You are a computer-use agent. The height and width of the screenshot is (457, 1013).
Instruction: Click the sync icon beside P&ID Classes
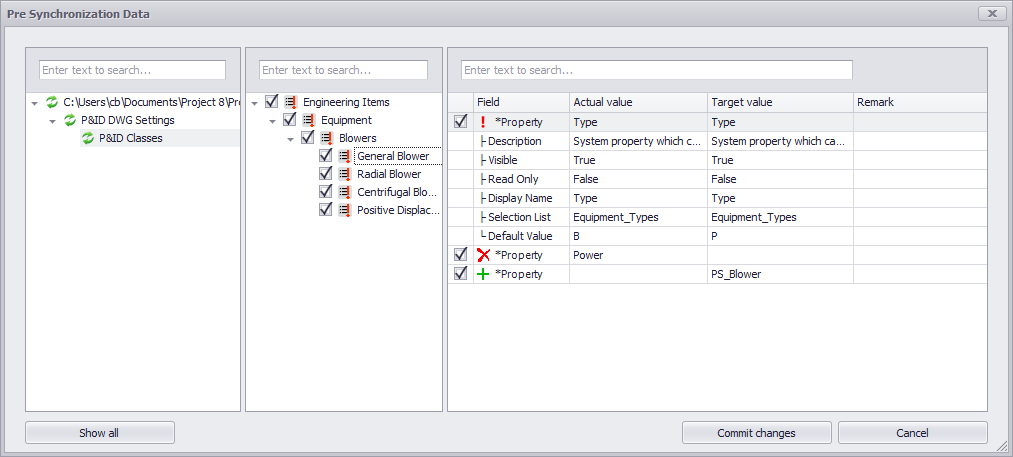[x=88, y=138]
